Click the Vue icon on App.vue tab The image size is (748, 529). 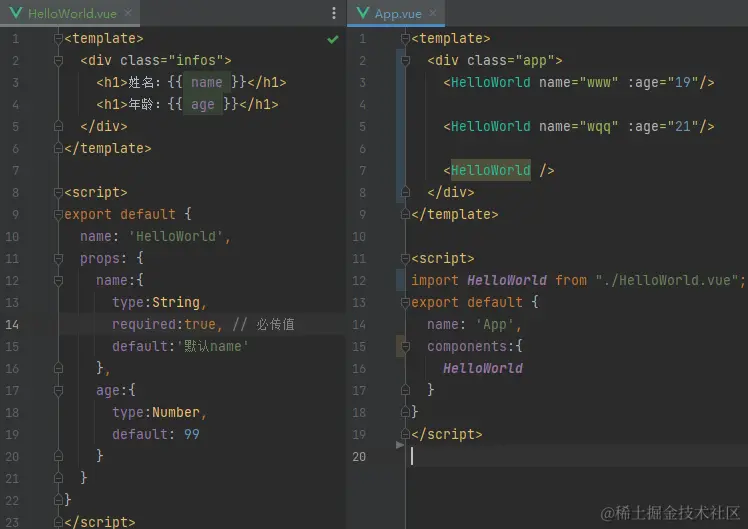pyautogui.click(x=363, y=13)
